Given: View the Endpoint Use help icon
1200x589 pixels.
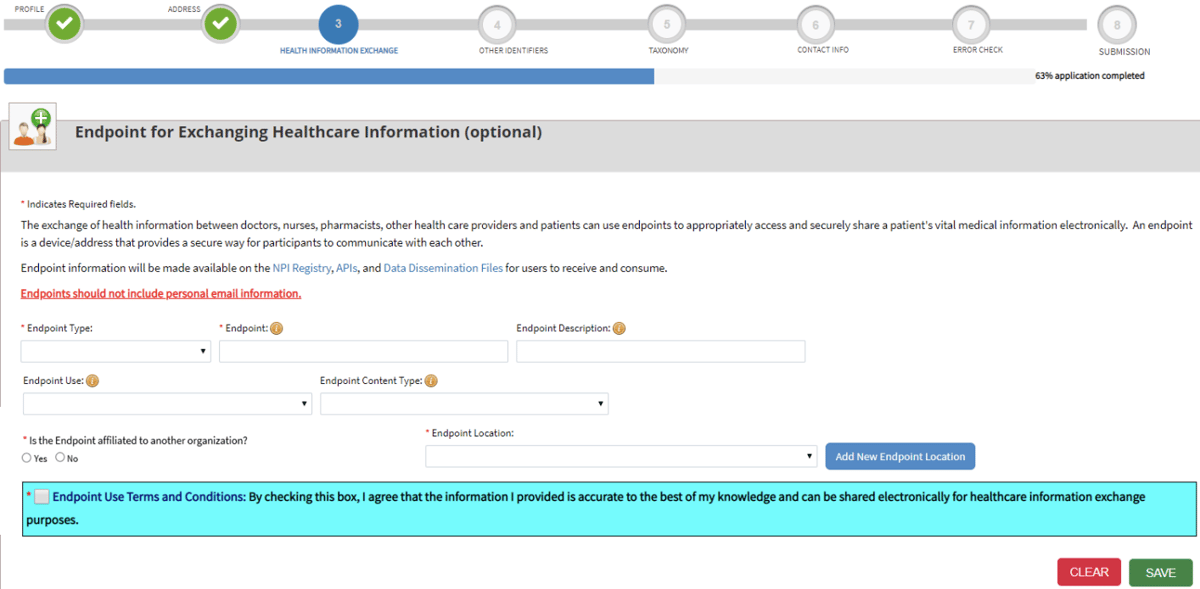Looking at the screenshot, I should click(x=91, y=380).
